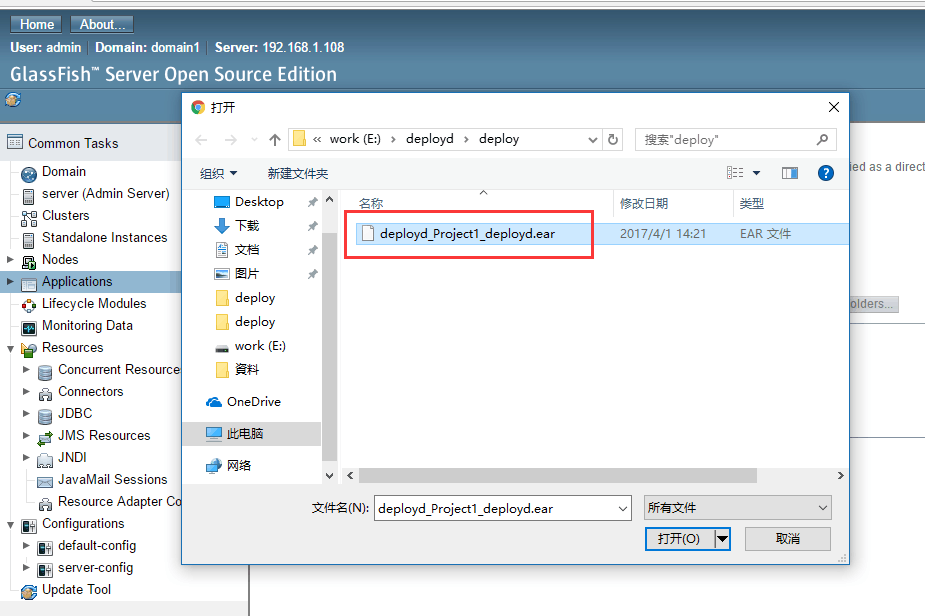This screenshot has height=616, width=925.
Task: Click the Update Tool icon
Action: 28,592
